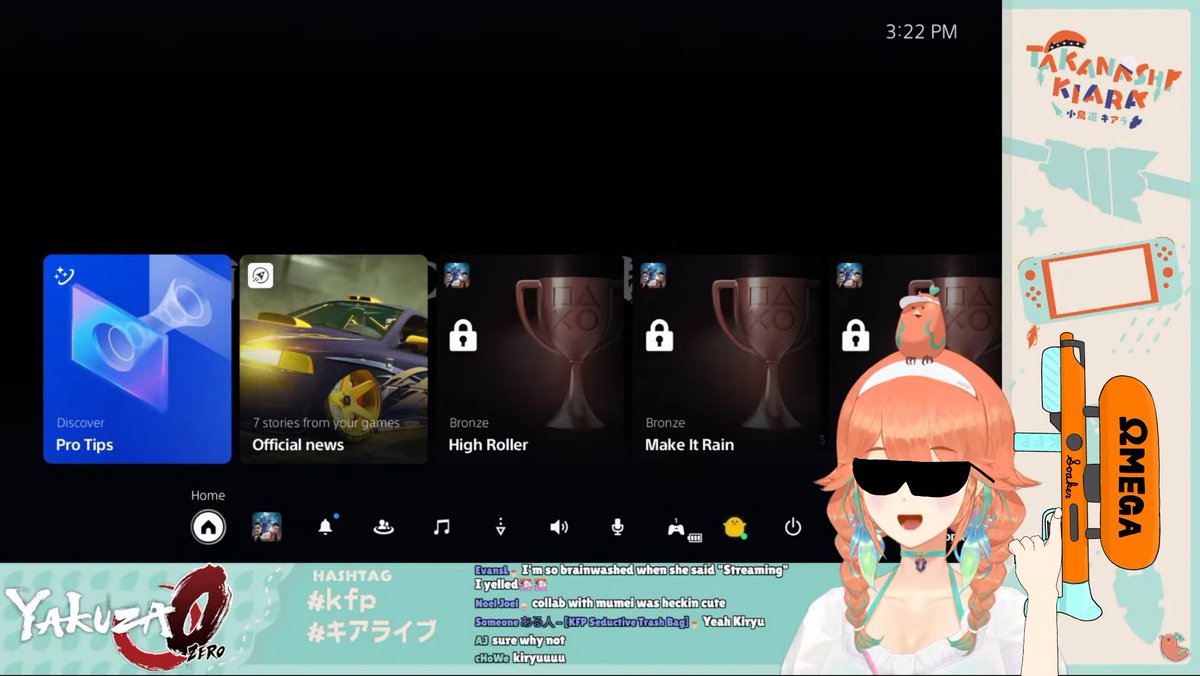
Task: Click the lock icon on High Roller
Action: [x=462, y=335]
